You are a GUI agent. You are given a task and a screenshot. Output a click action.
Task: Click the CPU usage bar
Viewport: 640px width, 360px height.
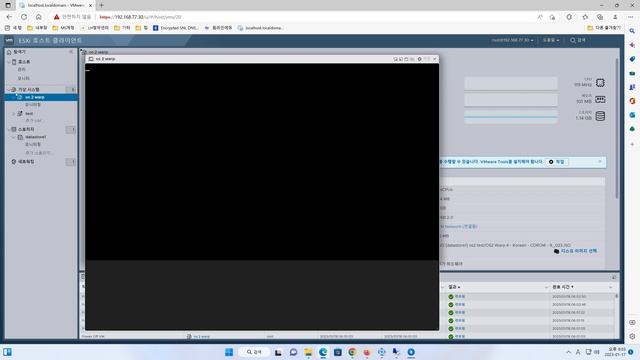pos(511,83)
